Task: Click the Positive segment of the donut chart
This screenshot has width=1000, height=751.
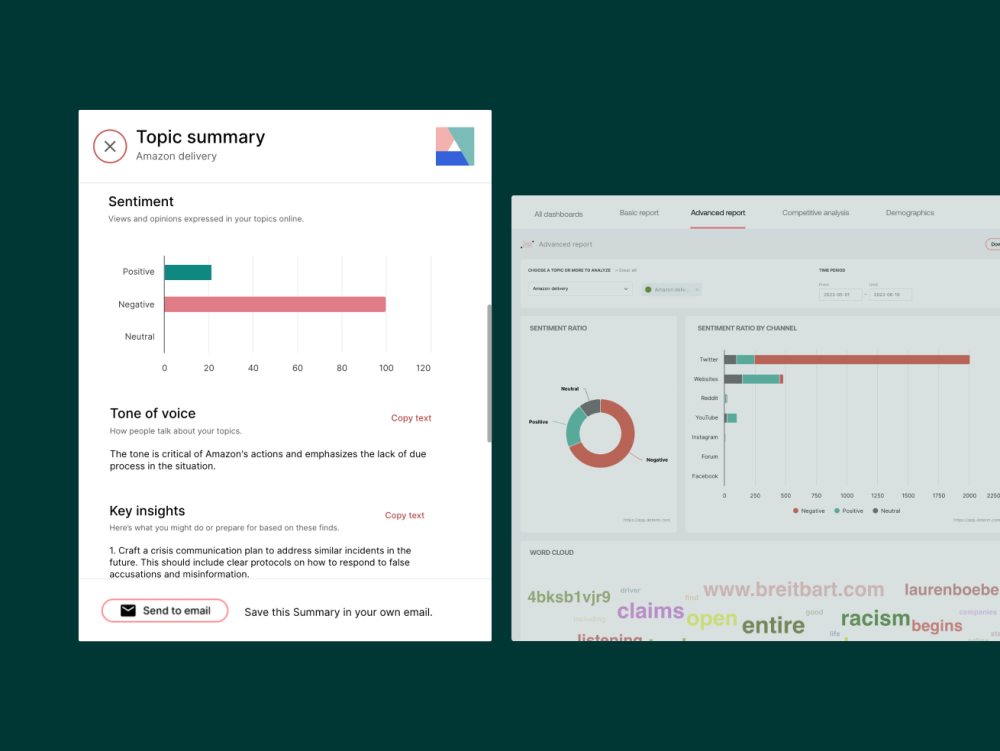Action: pyautogui.click(x=574, y=427)
